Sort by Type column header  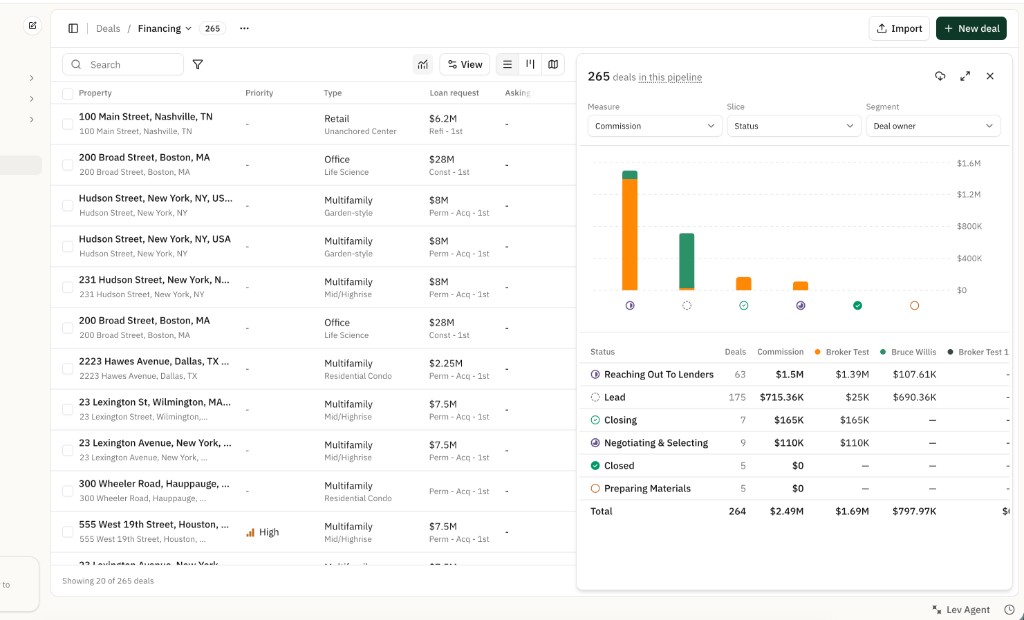pos(333,93)
